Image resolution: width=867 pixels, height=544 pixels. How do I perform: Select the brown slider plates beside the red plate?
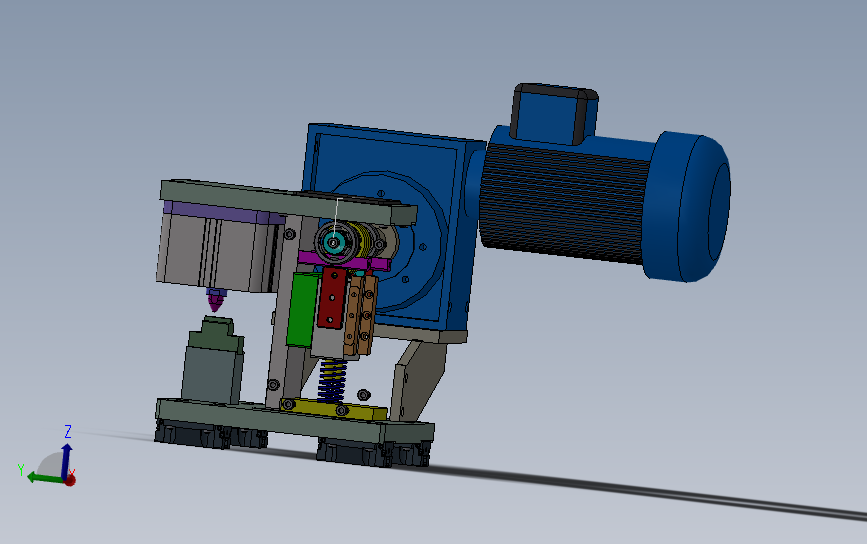(x=361, y=315)
